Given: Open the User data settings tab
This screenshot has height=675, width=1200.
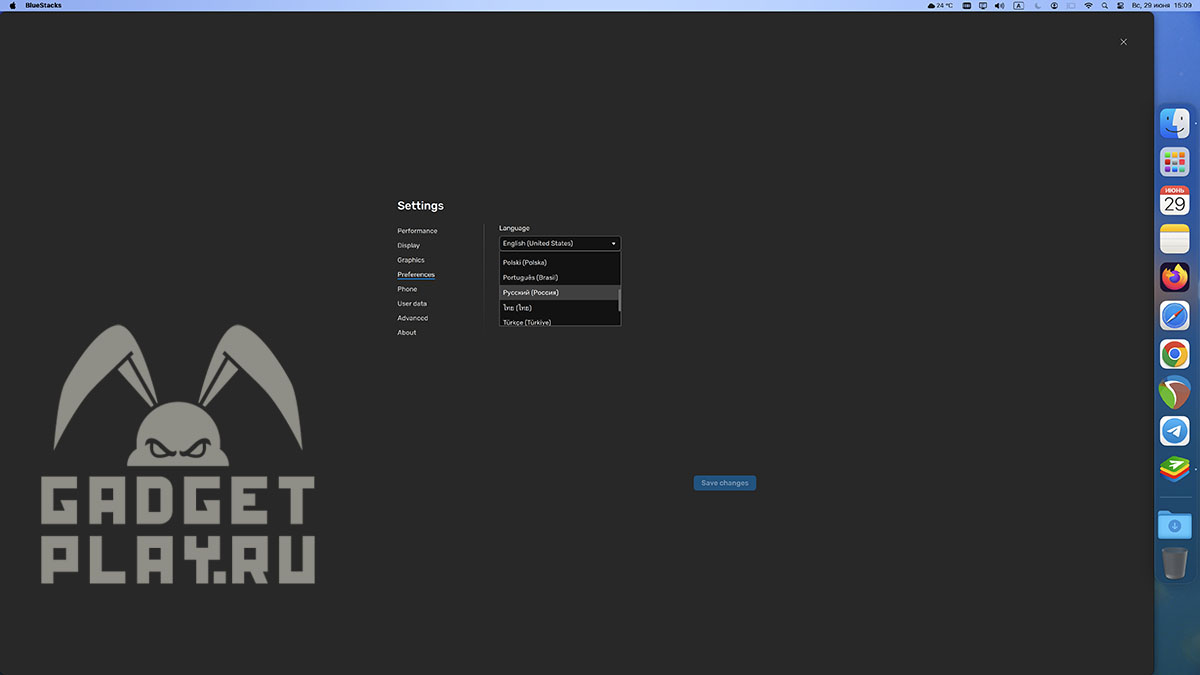Looking at the screenshot, I should click(412, 303).
